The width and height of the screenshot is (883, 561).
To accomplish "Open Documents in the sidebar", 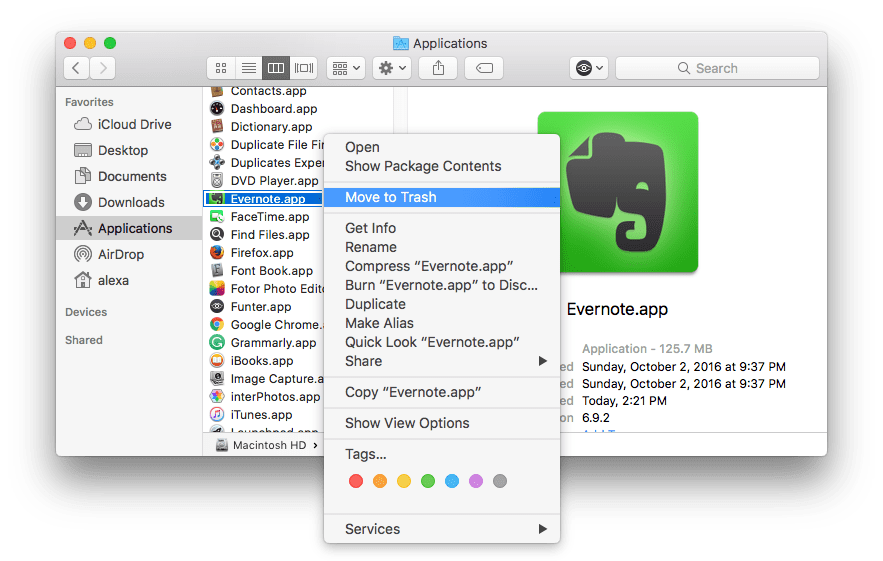I will click(129, 176).
